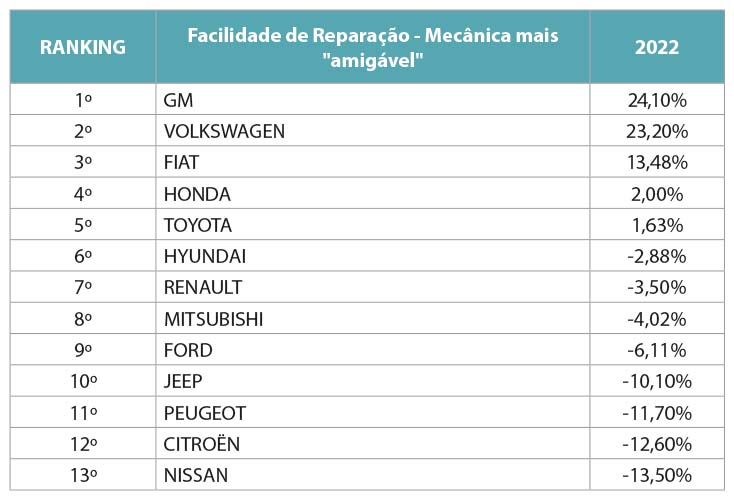Select the FORD brand cell
This screenshot has width=734, height=500.
click(188, 350)
